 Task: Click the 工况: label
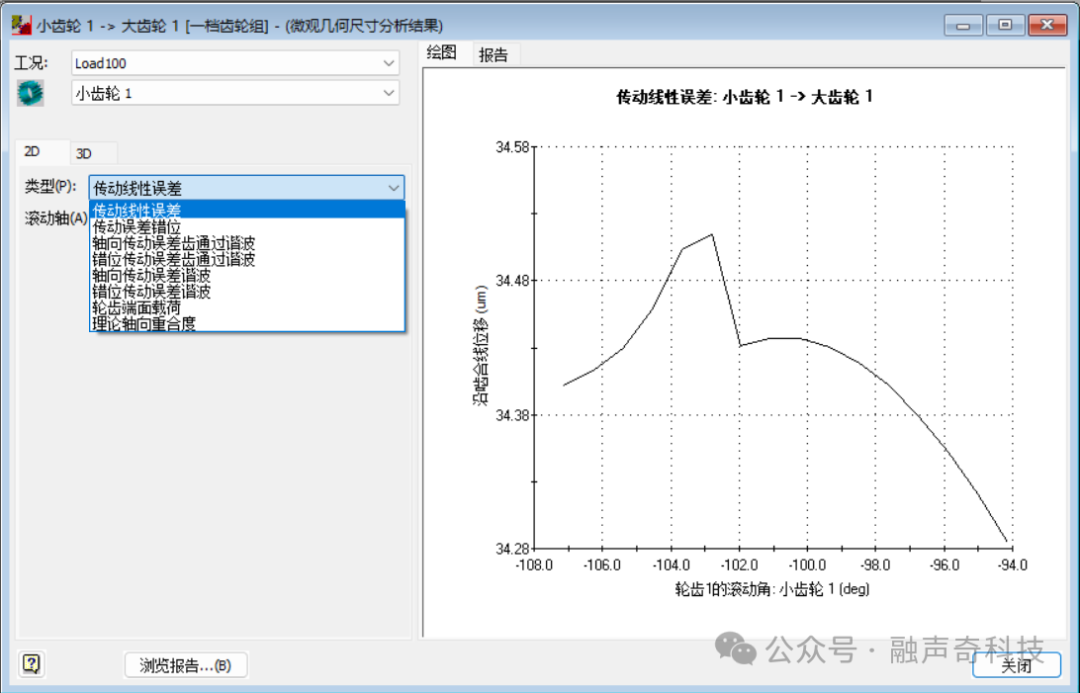32,63
